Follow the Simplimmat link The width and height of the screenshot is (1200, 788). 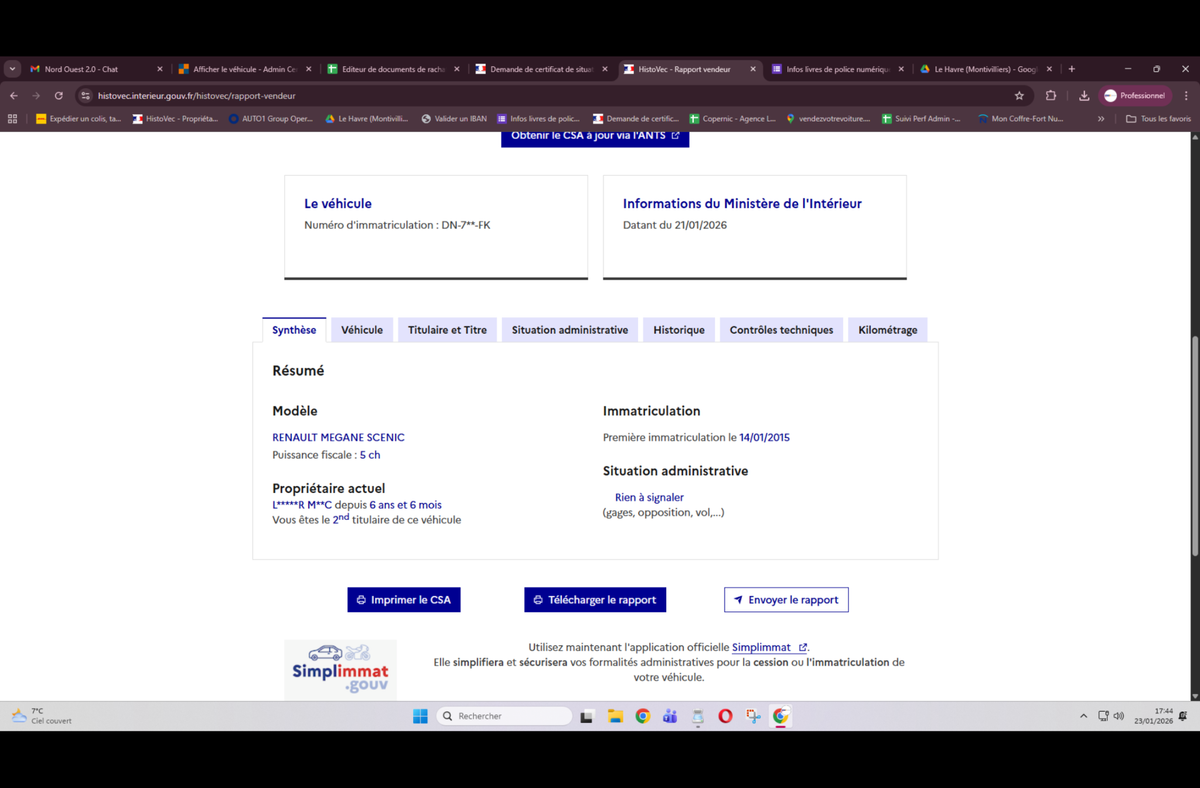click(762, 647)
